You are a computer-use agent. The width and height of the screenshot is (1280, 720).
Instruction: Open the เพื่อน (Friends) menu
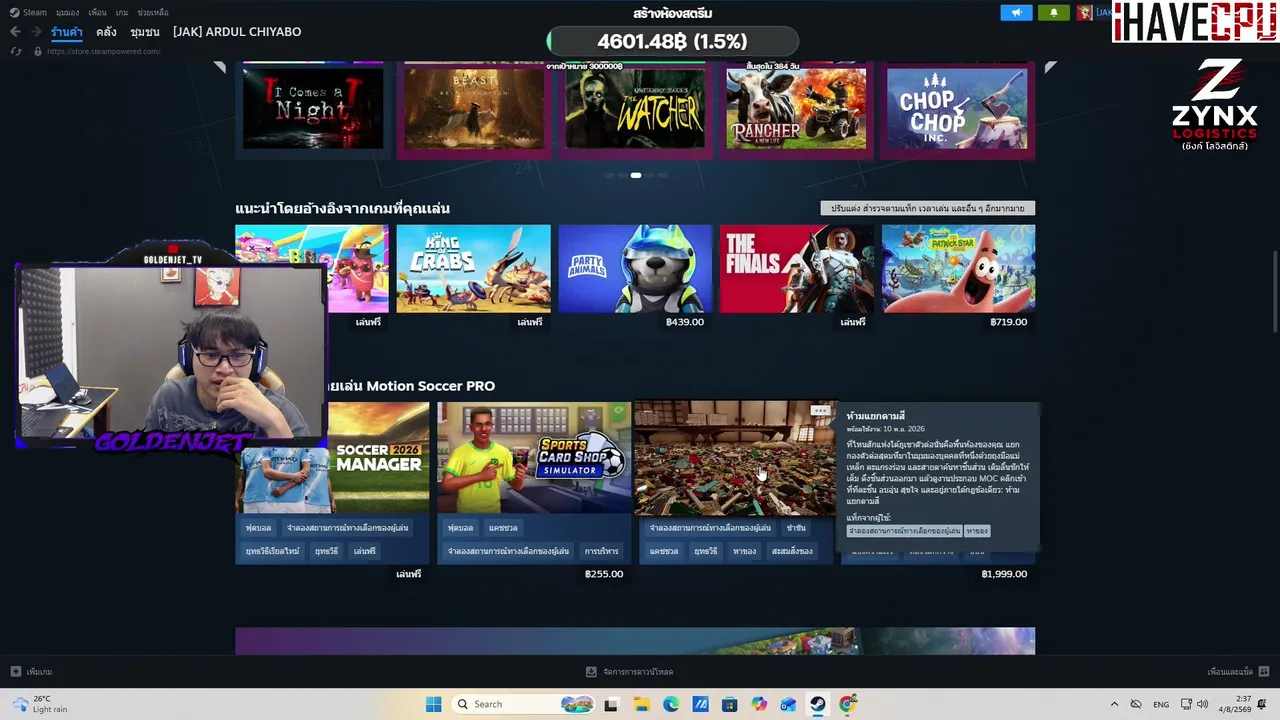[97, 12]
